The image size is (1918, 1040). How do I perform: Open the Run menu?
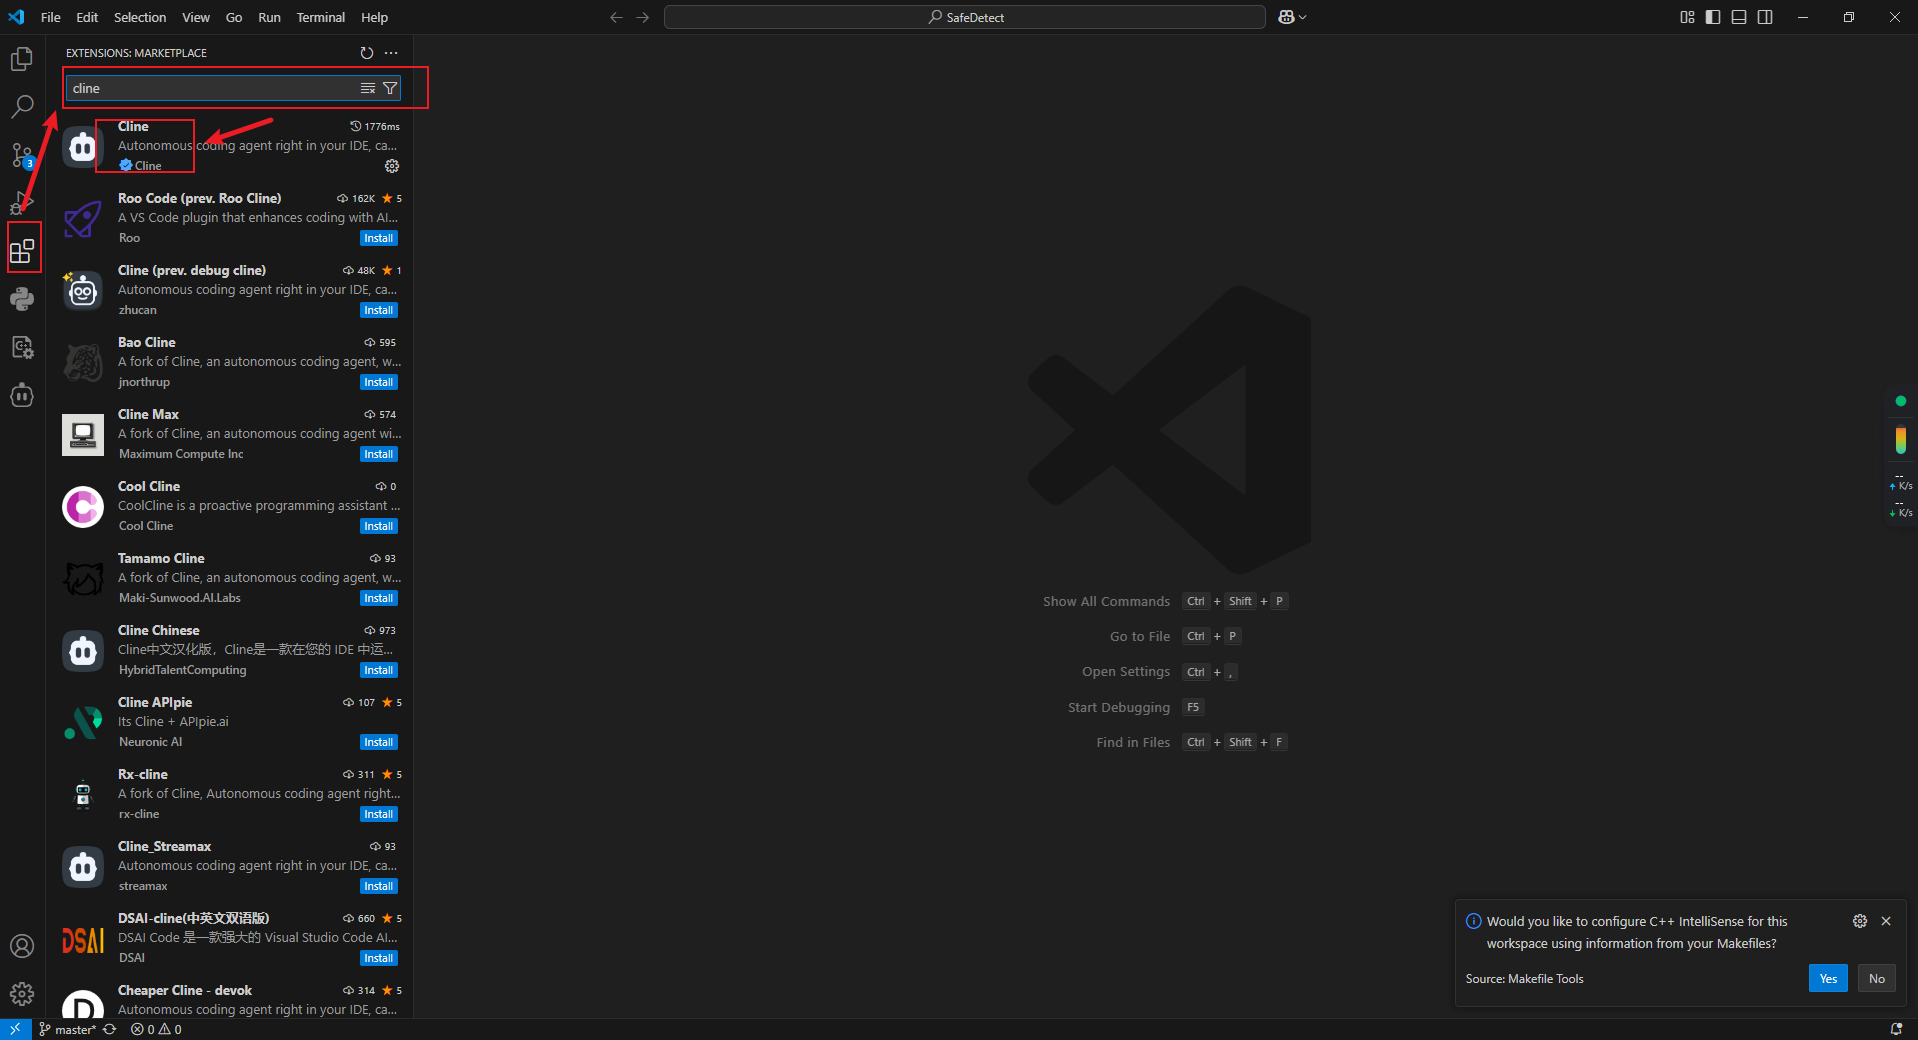[269, 17]
